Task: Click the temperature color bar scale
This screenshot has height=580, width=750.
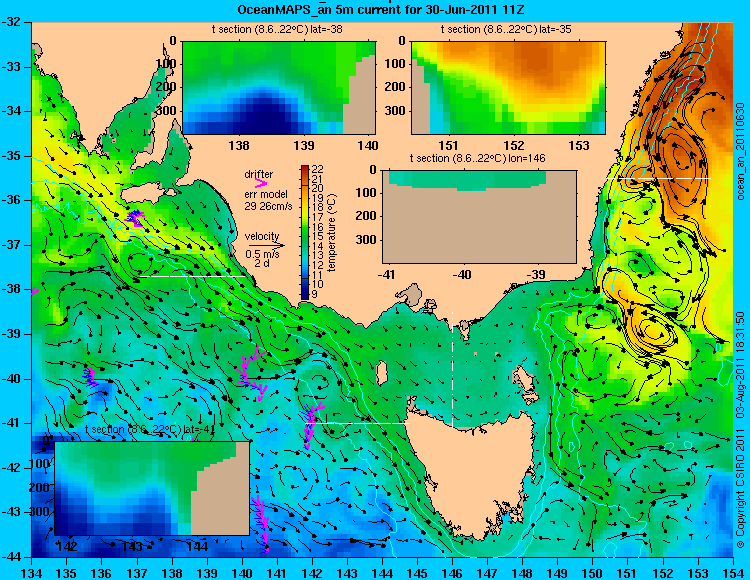Action: [305, 232]
